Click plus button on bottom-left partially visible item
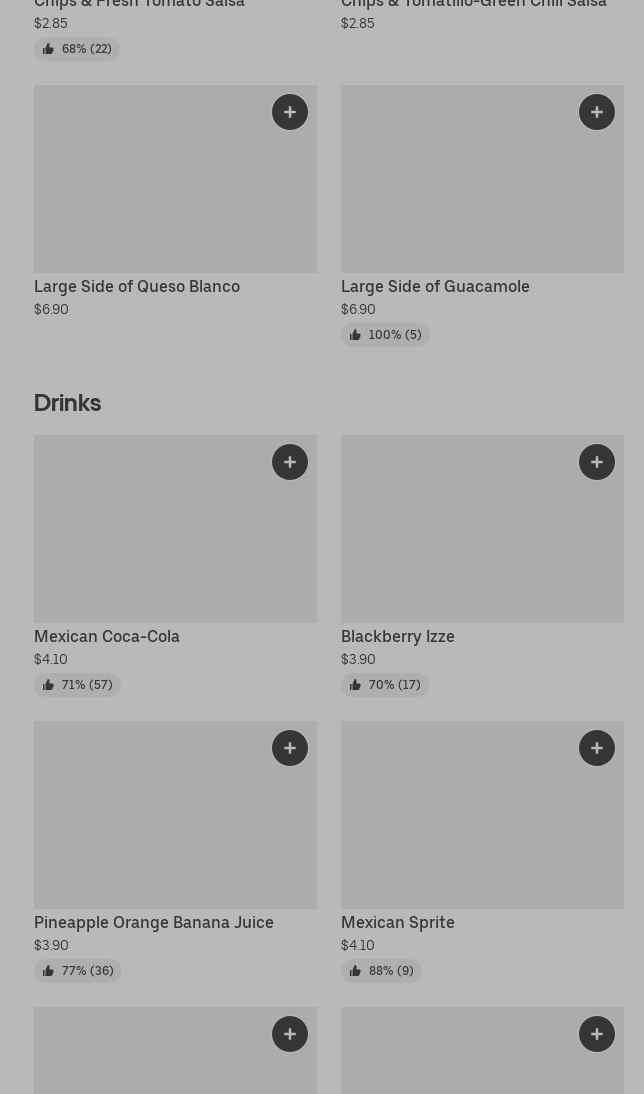This screenshot has width=644, height=1094. point(290,1034)
